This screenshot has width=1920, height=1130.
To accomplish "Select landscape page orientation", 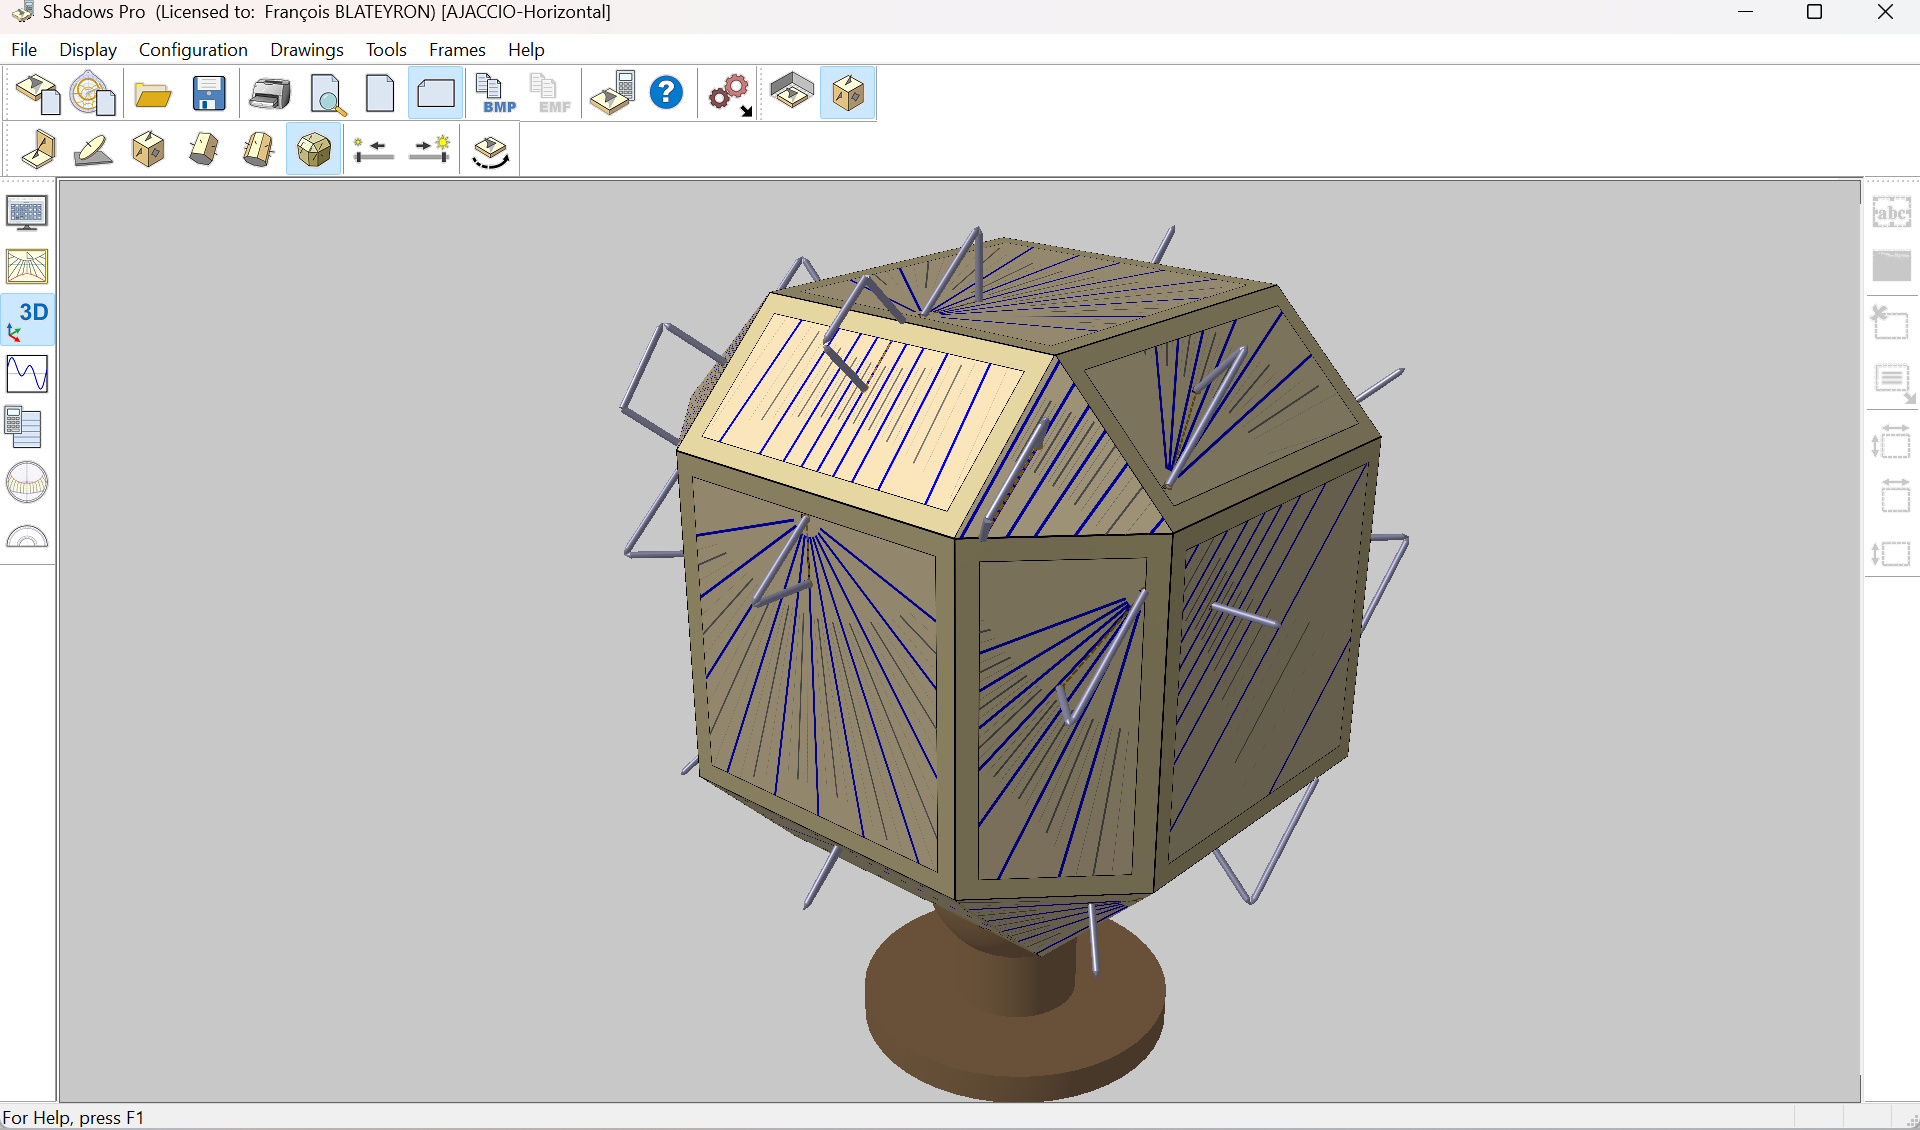I will (x=435, y=94).
